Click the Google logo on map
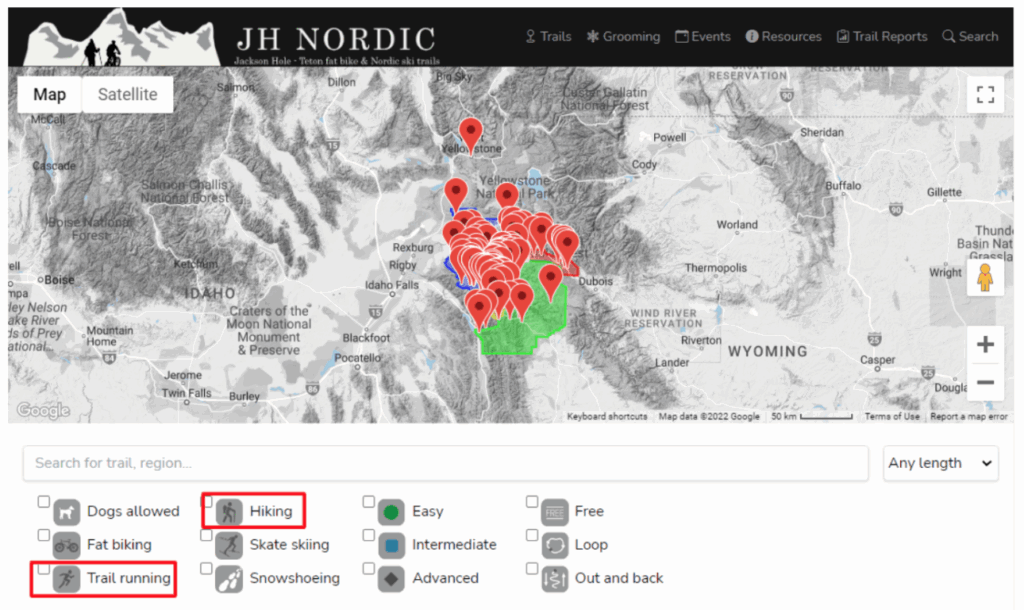The height and width of the screenshot is (610, 1024). click(x=43, y=410)
